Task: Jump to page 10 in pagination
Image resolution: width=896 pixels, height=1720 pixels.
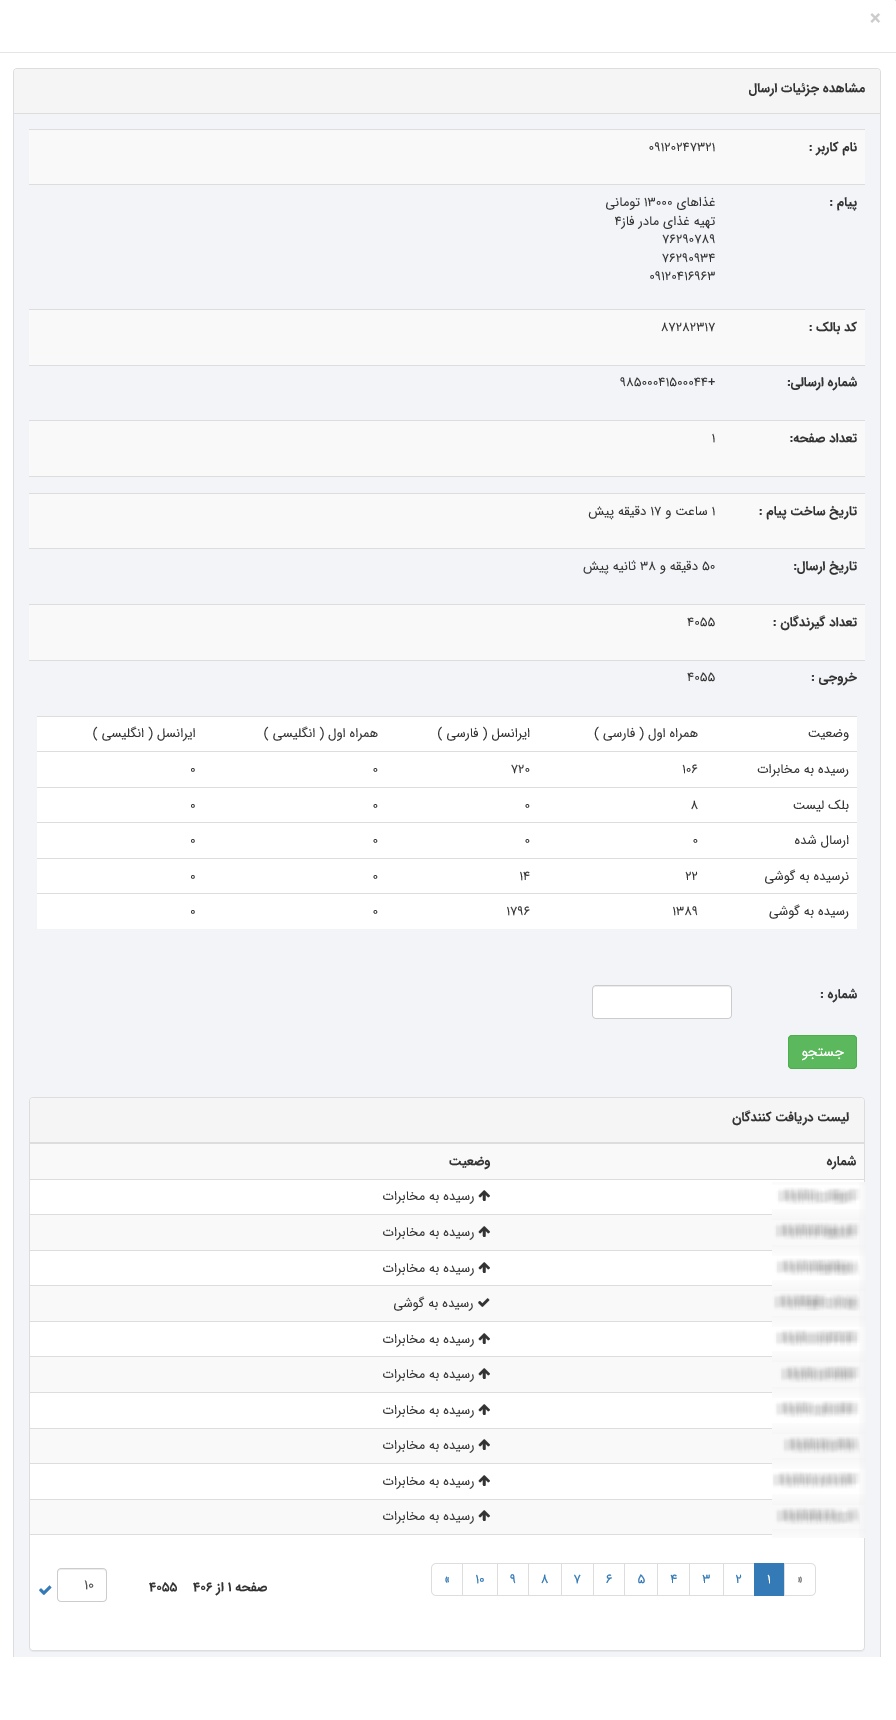Action: pos(480,1580)
